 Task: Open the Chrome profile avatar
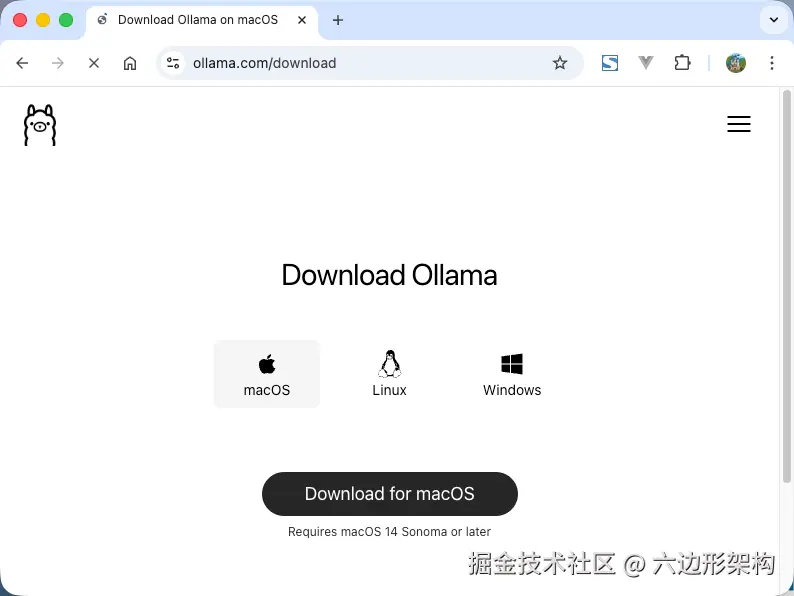(735, 63)
